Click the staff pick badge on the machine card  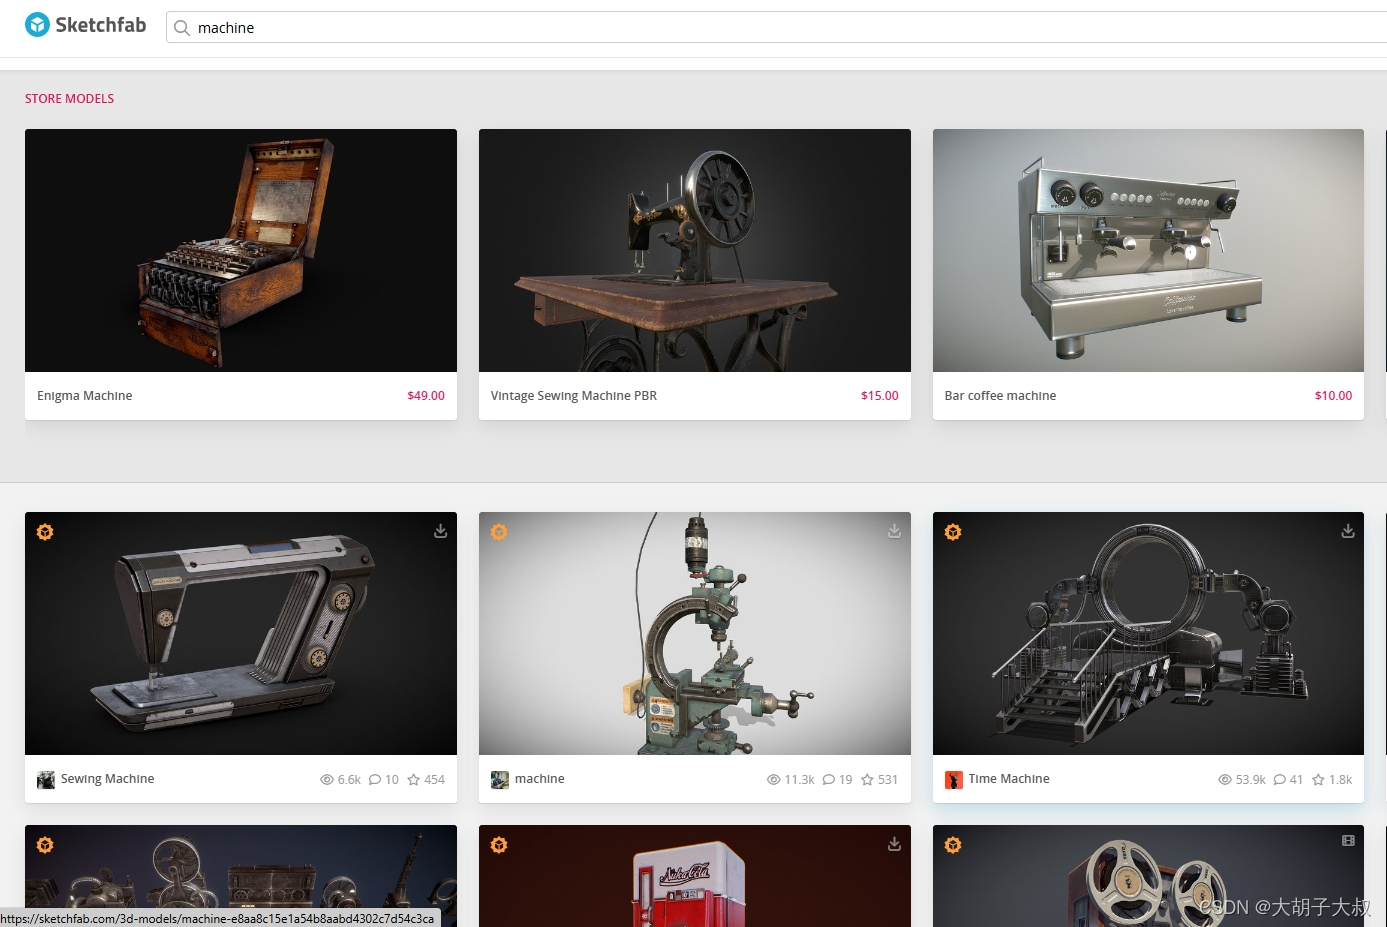click(499, 532)
